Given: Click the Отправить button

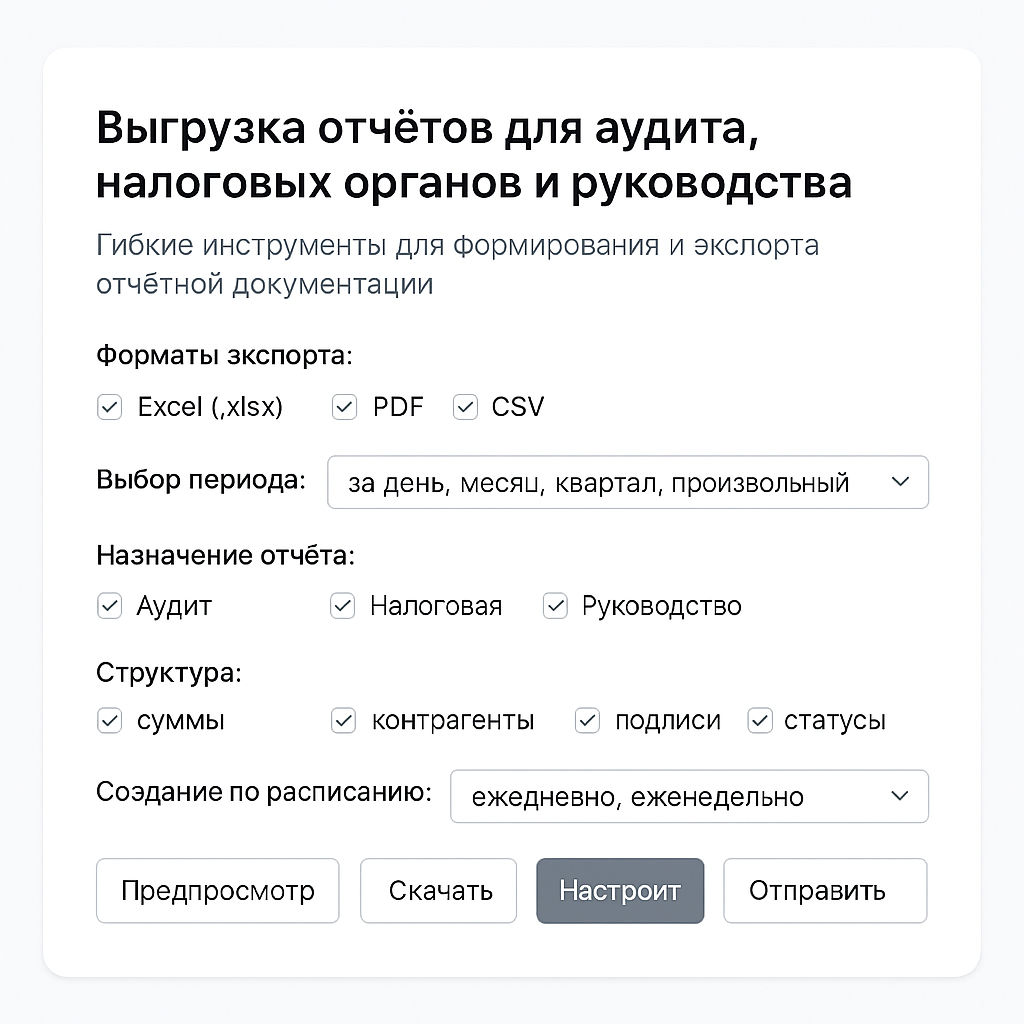Looking at the screenshot, I should click(825, 891).
